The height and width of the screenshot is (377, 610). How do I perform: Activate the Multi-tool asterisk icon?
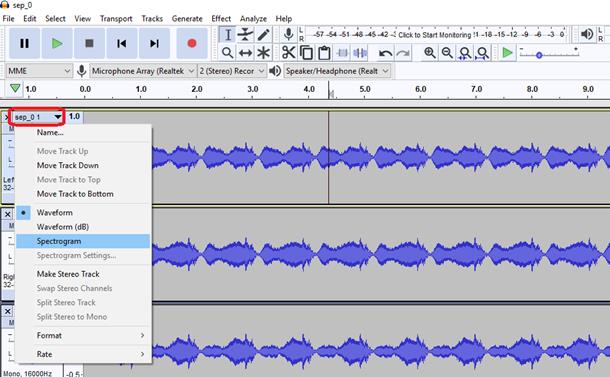click(263, 53)
